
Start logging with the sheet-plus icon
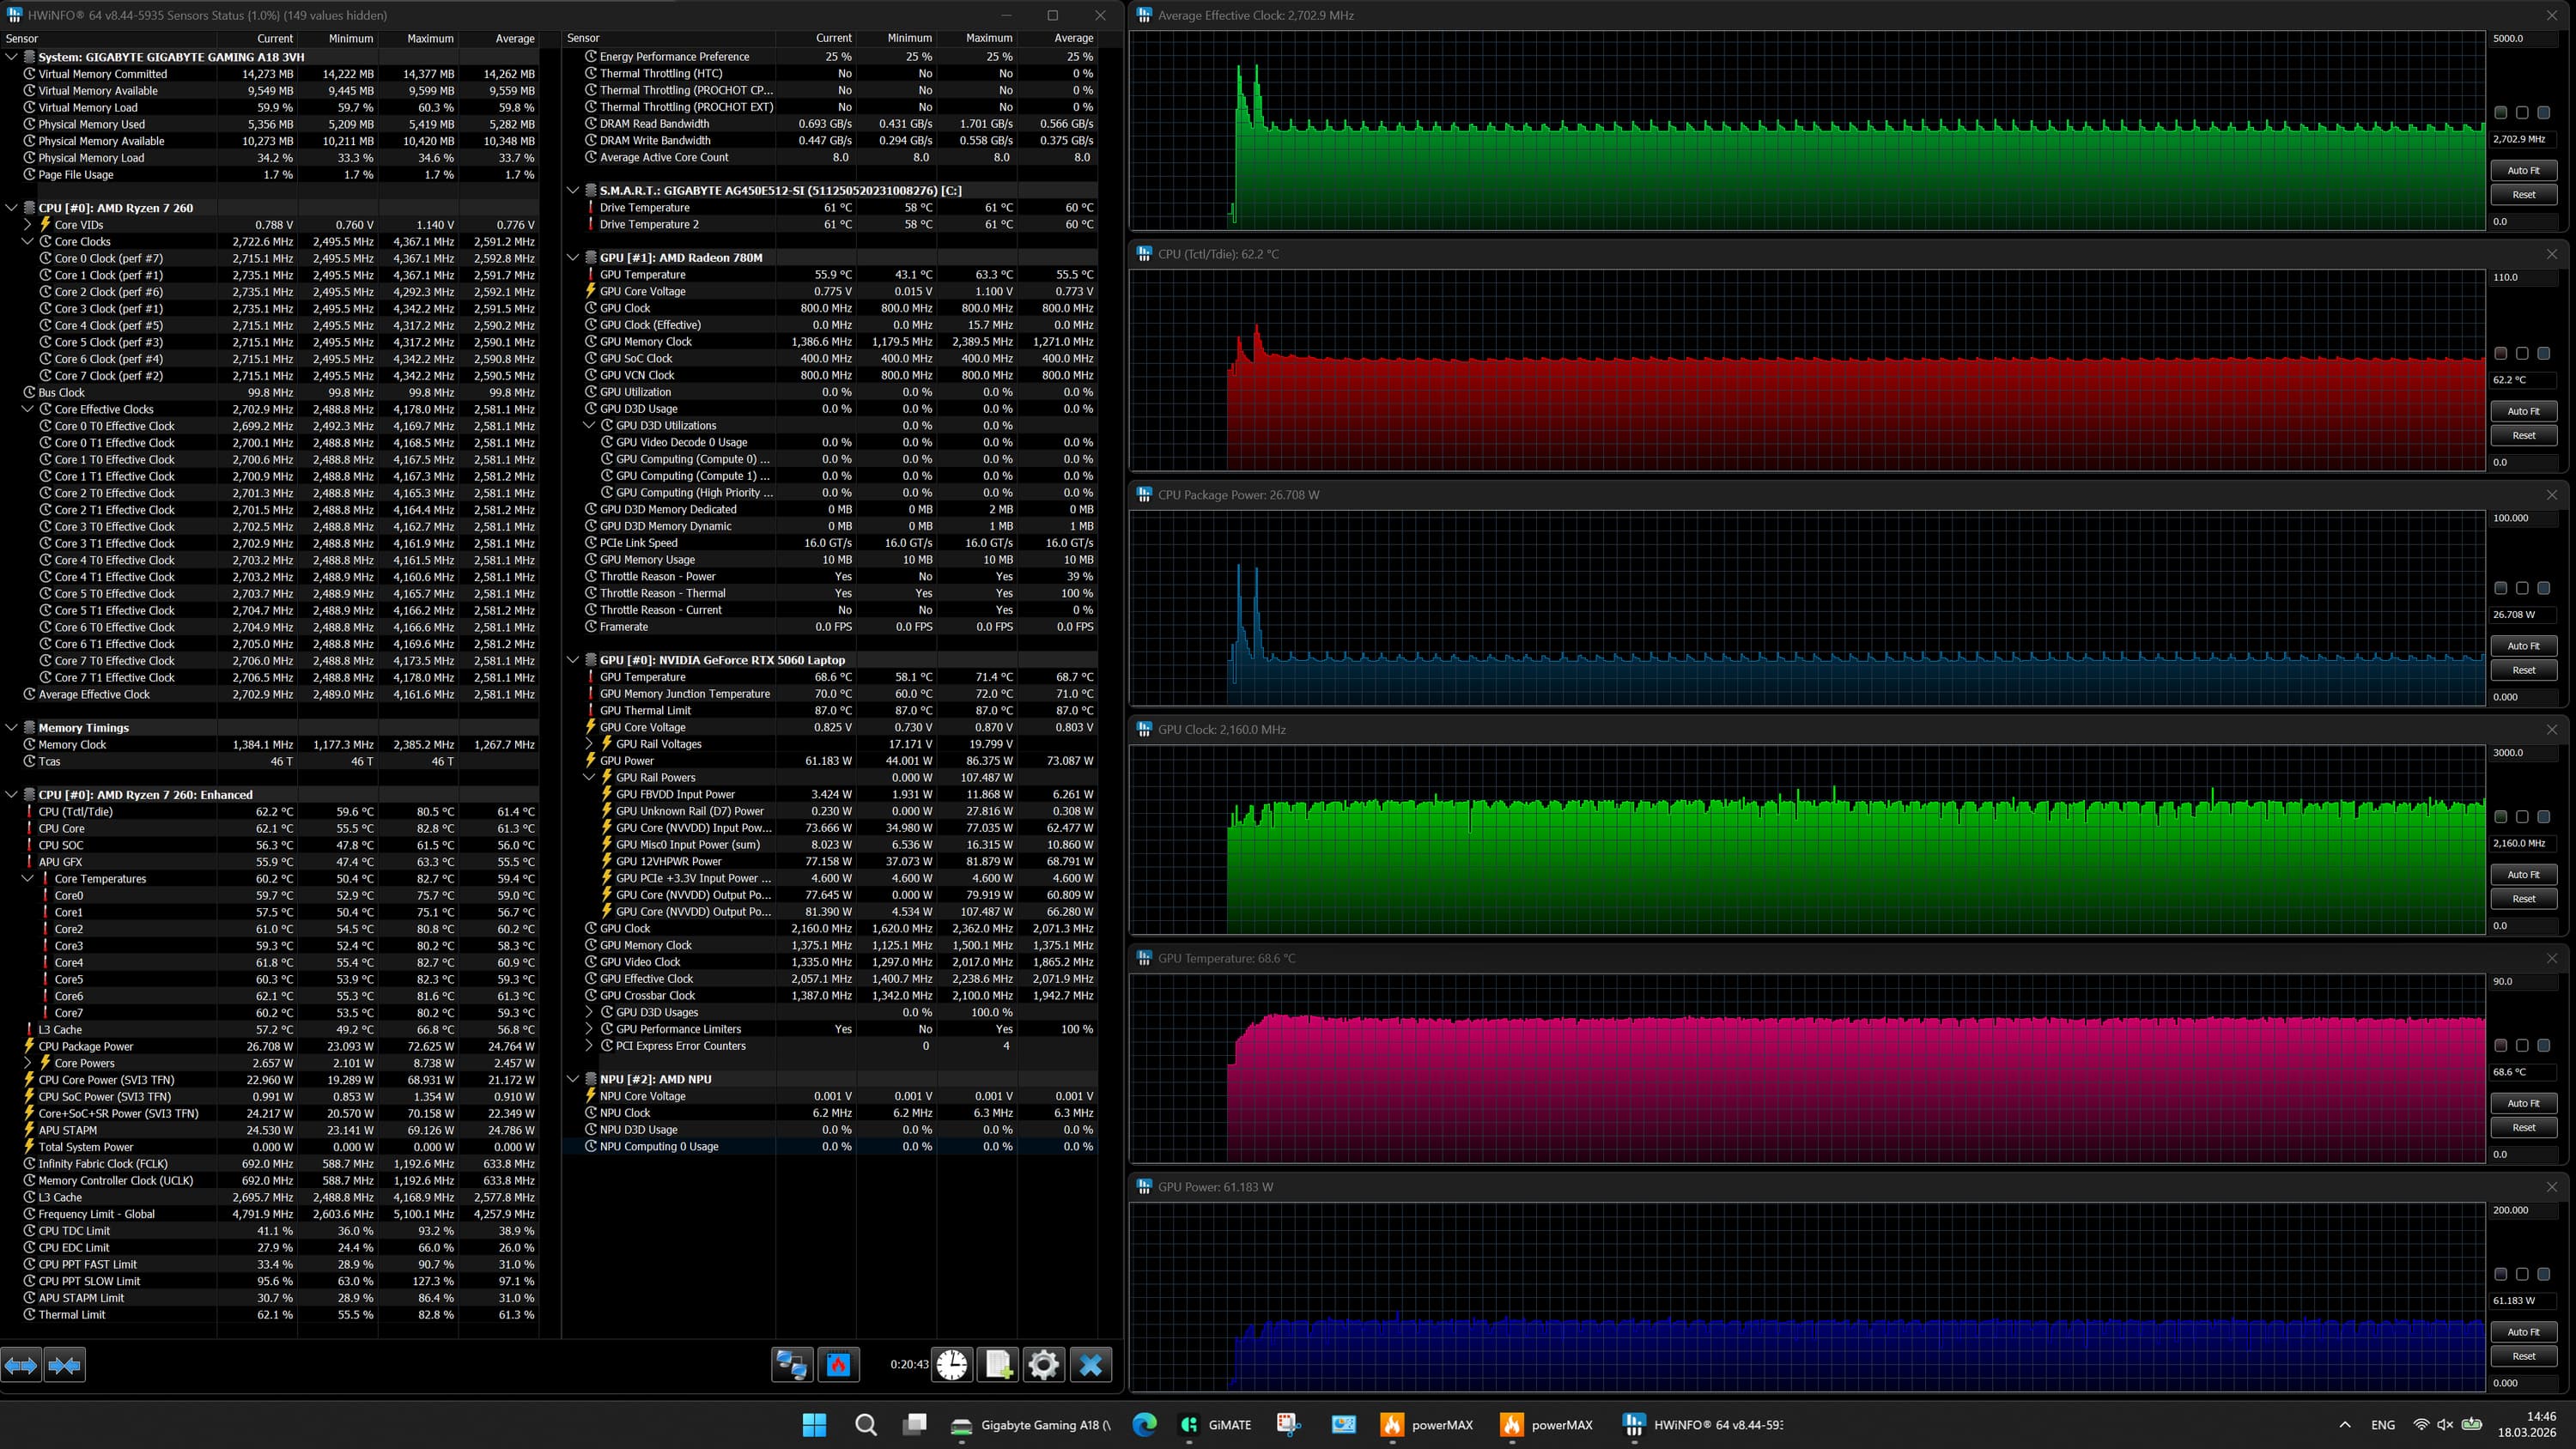998,1364
